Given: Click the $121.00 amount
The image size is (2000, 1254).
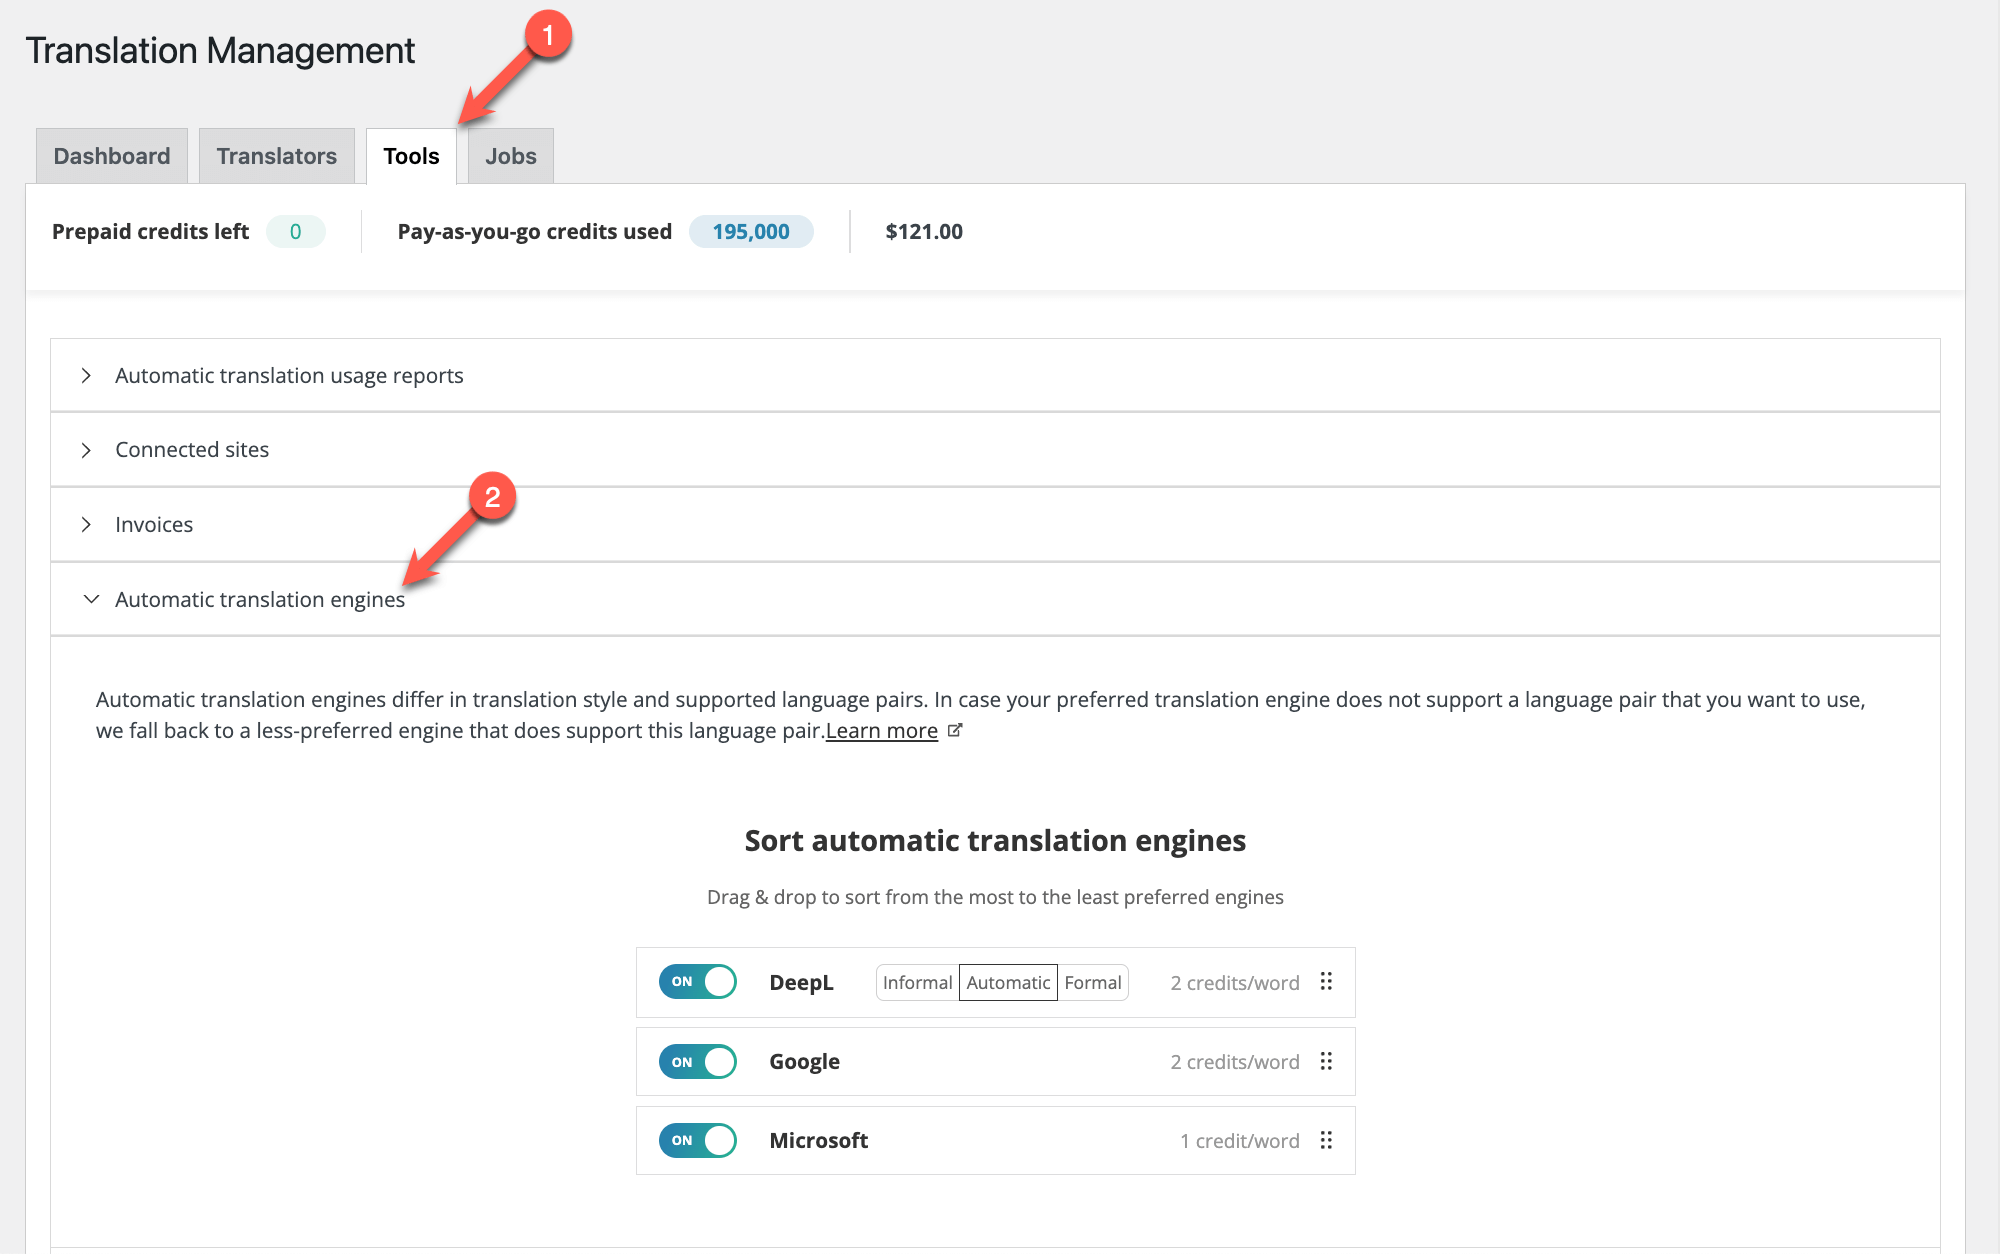Looking at the screenshot, I should [924, 232].
